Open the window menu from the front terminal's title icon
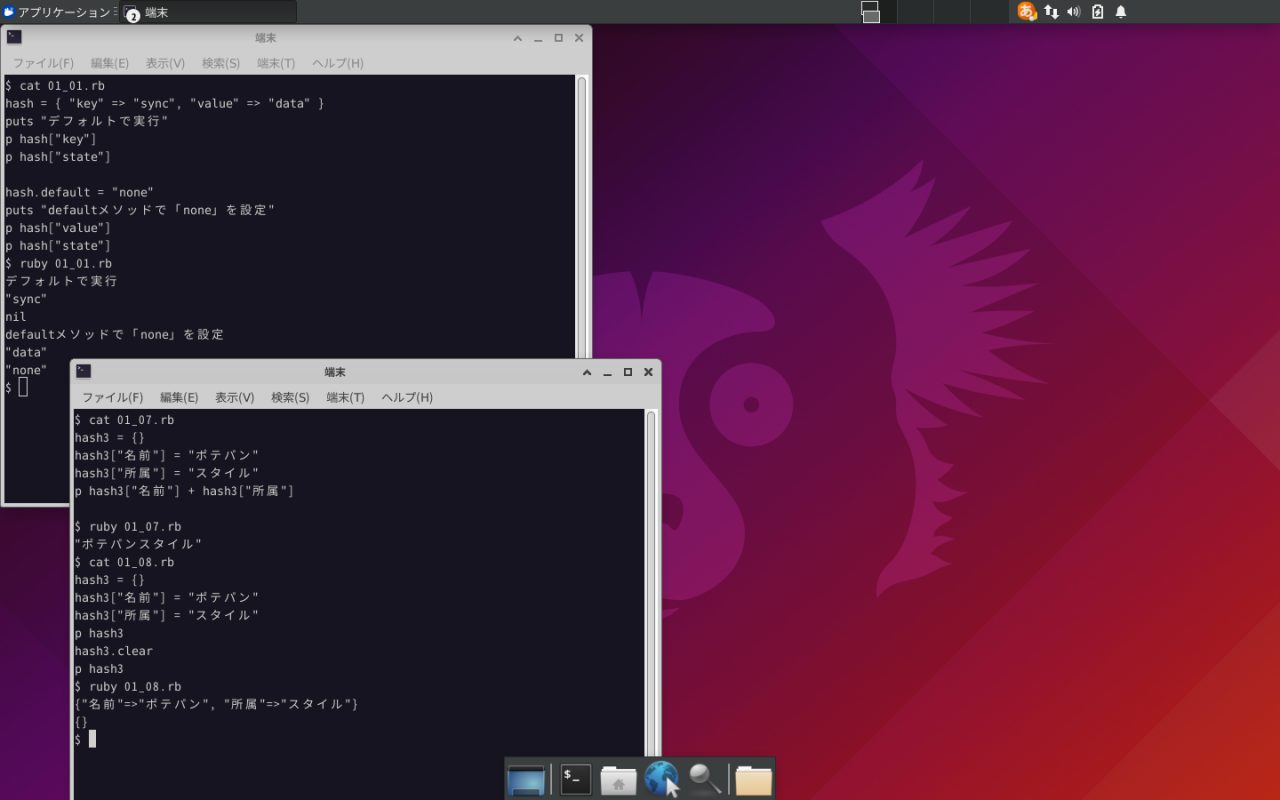Viewport: 1280px width, 800px height. coord(84,371)
